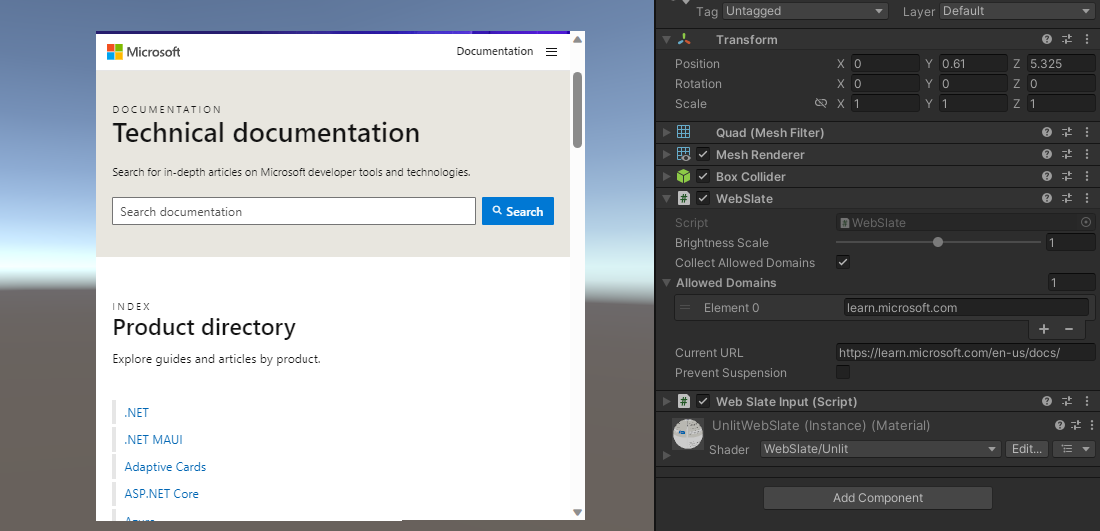1100x531 pixels.
Task: Open Quad Mesh Filter presets
Action: pyautogui.click(x=1066, y=133)
